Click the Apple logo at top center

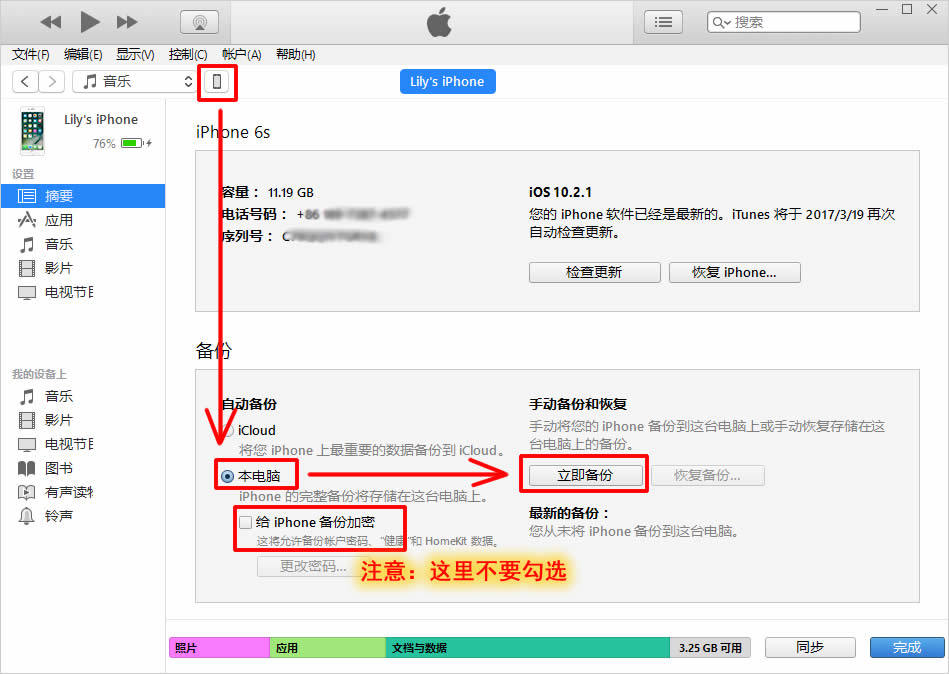point(439,21)
